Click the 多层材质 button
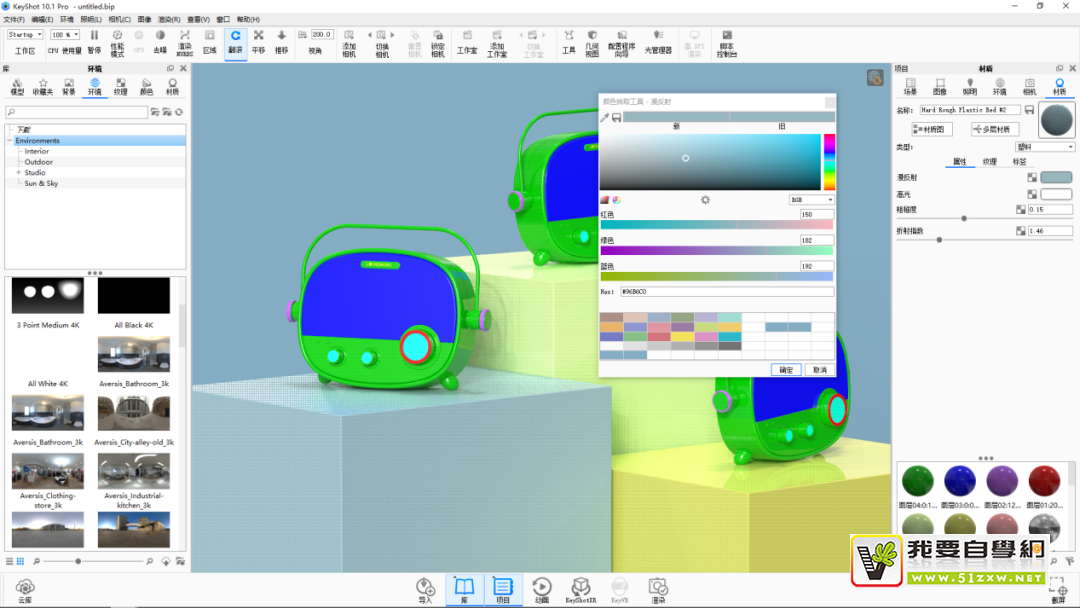This screenshot has width=1080, height=608. pos(995,129)
